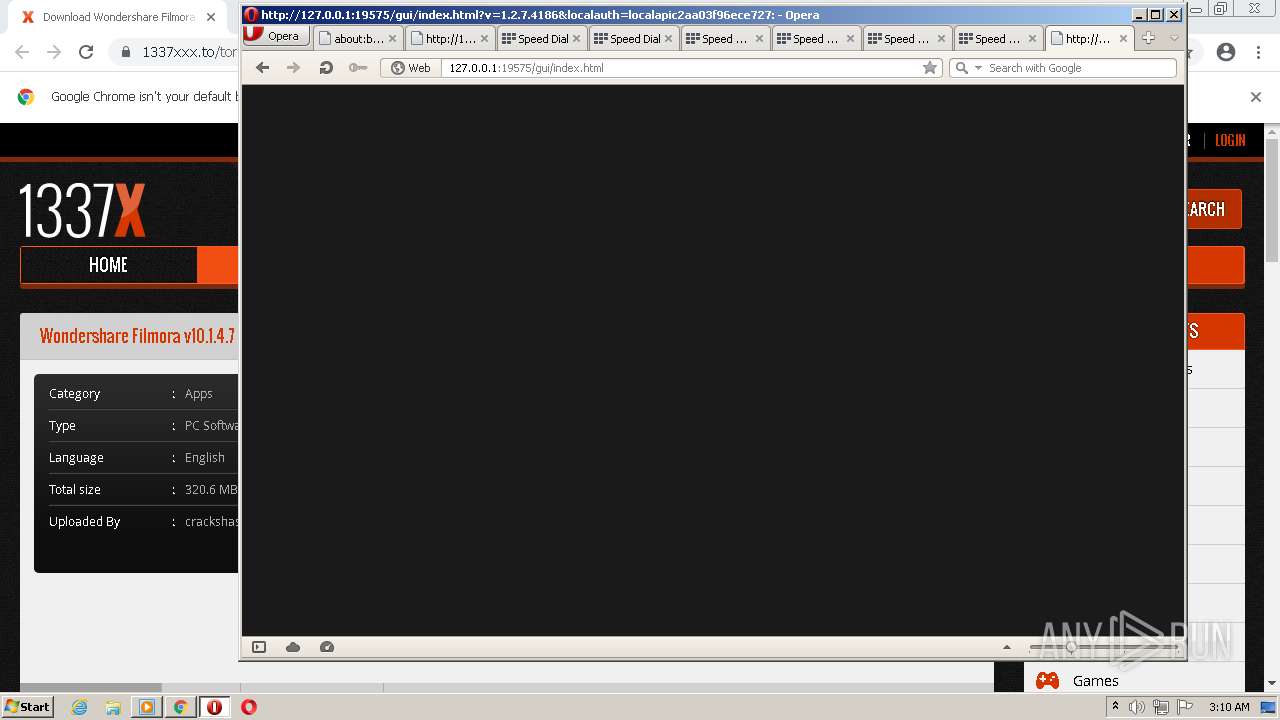This screenshot has height=720, width=1280.
Task: Bookmark page with star icon
Action: (930, 68)
